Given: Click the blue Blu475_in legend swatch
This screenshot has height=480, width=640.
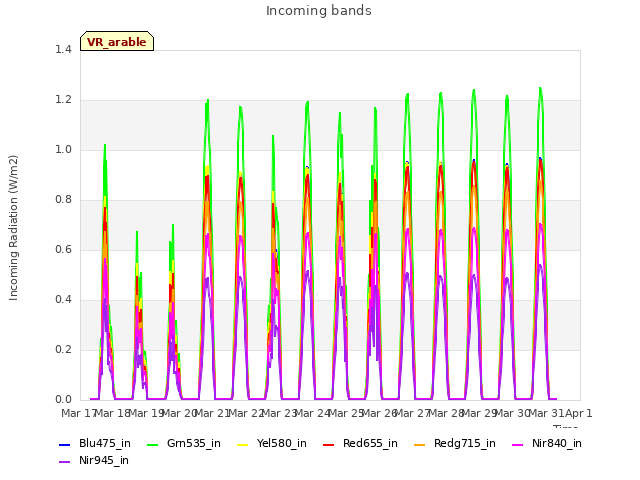Looking at the screenshot, I should click(x=64, y=444).
